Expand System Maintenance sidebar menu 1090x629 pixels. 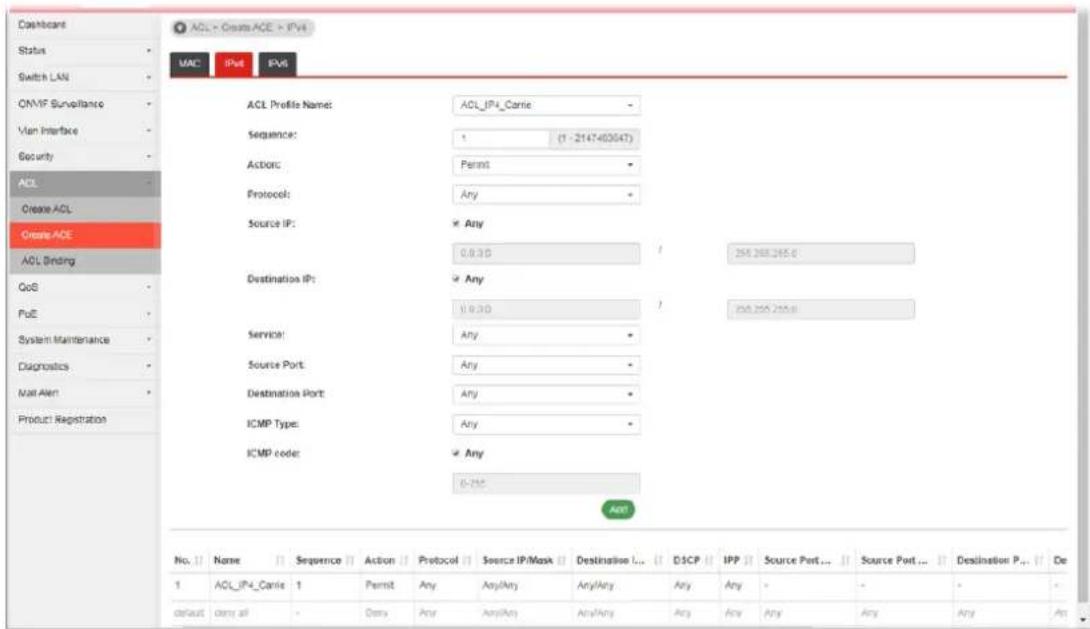(x=84, y=340)
